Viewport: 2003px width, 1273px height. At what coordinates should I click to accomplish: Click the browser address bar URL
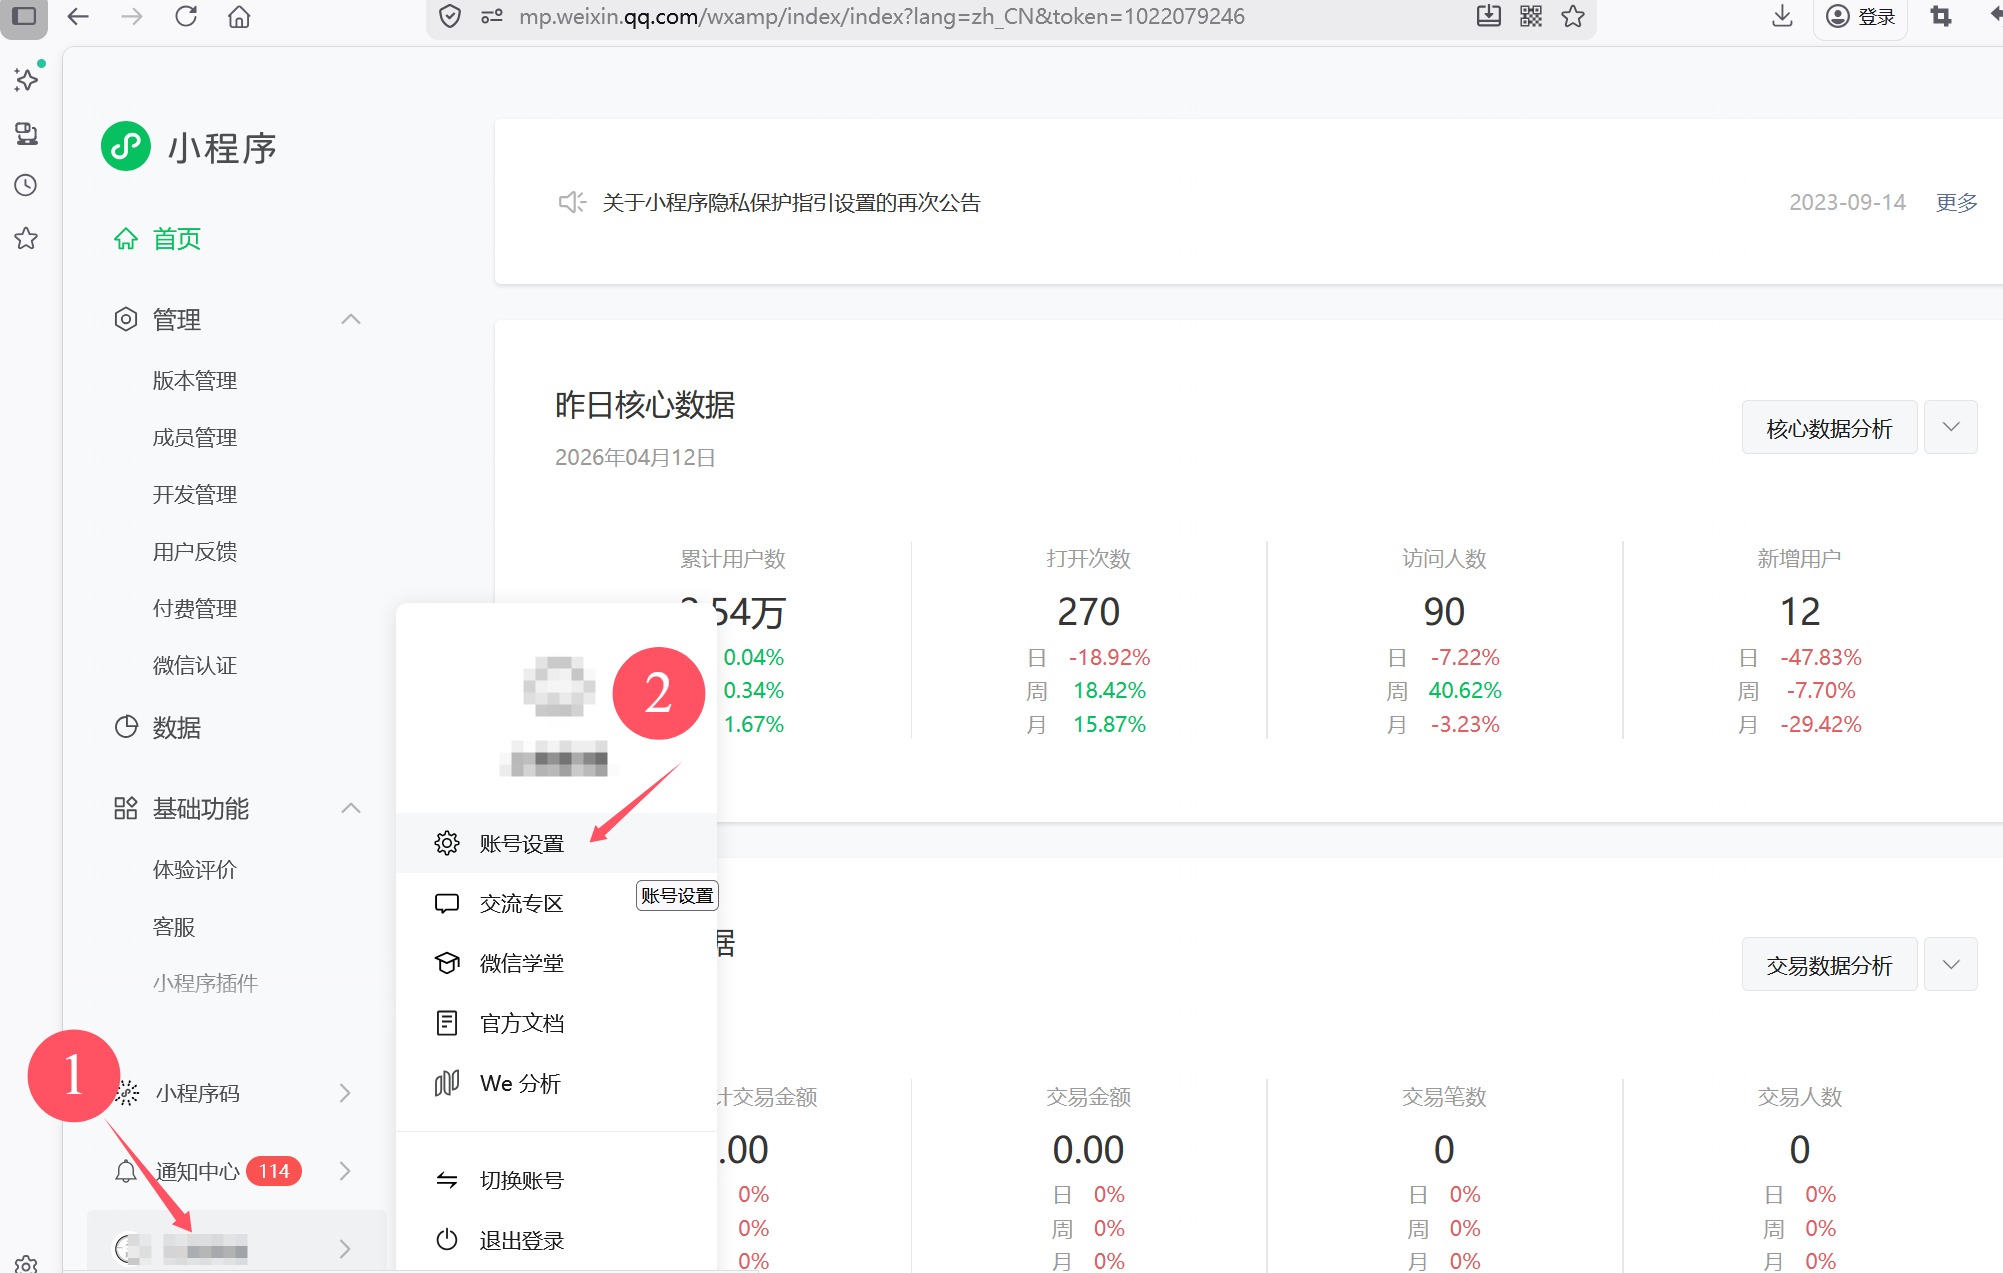(880, 16)
